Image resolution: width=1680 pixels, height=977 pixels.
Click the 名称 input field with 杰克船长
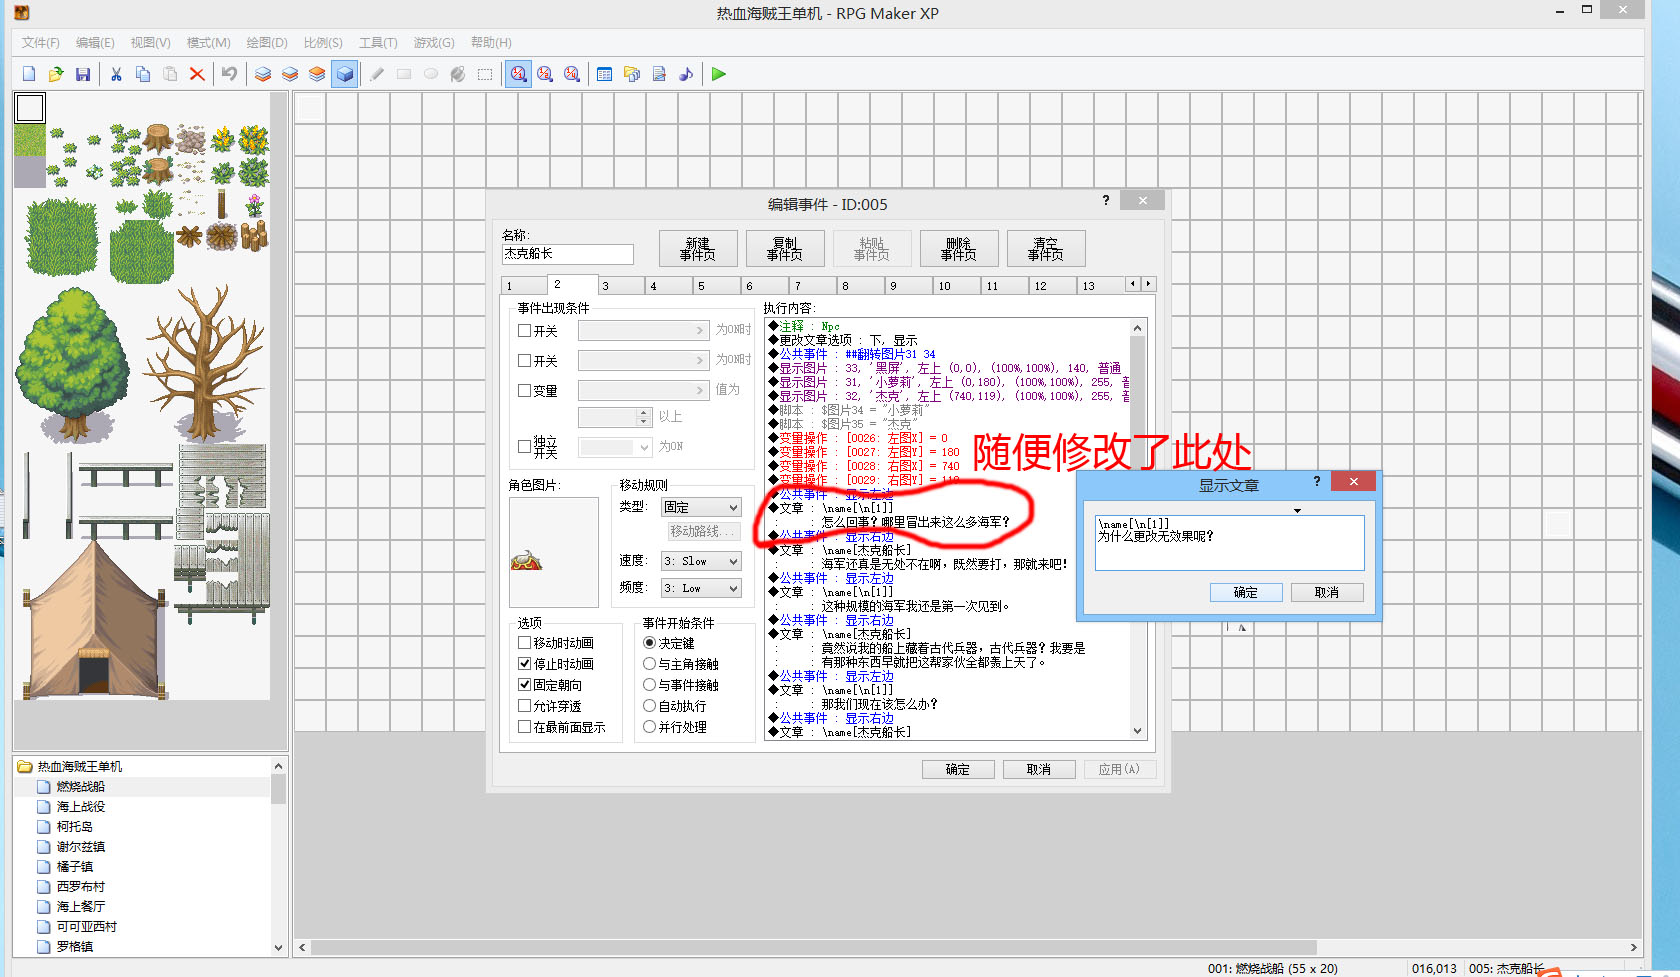[x=567, y=254]
